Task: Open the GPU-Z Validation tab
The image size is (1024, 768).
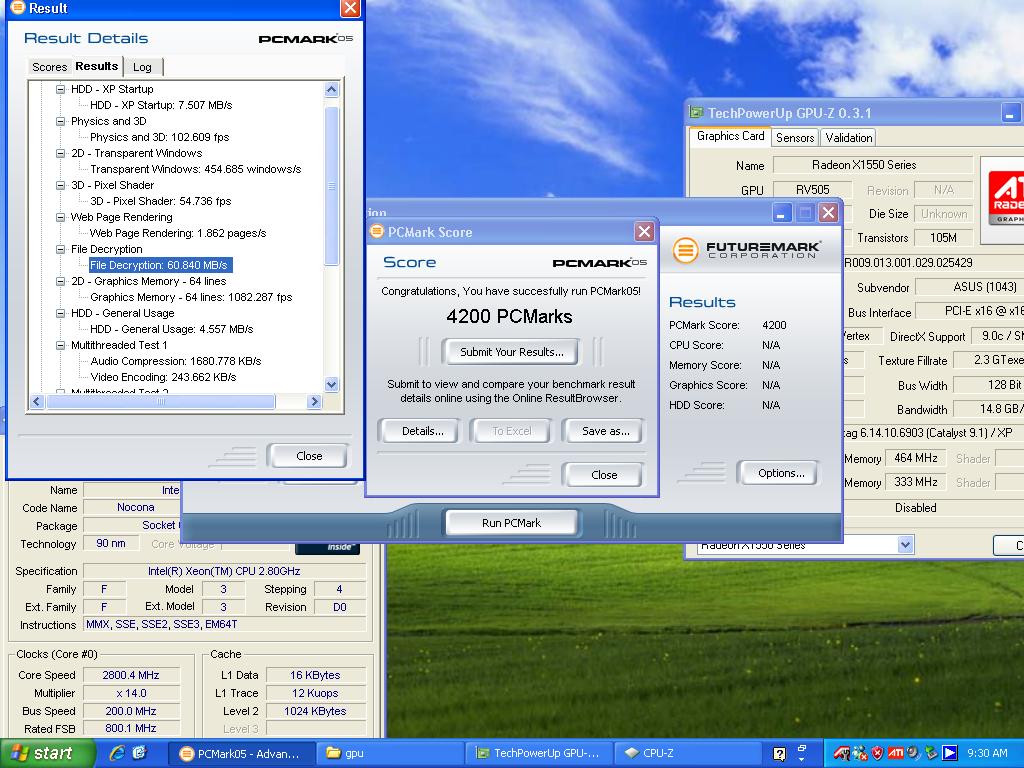Action: point(848,138)
